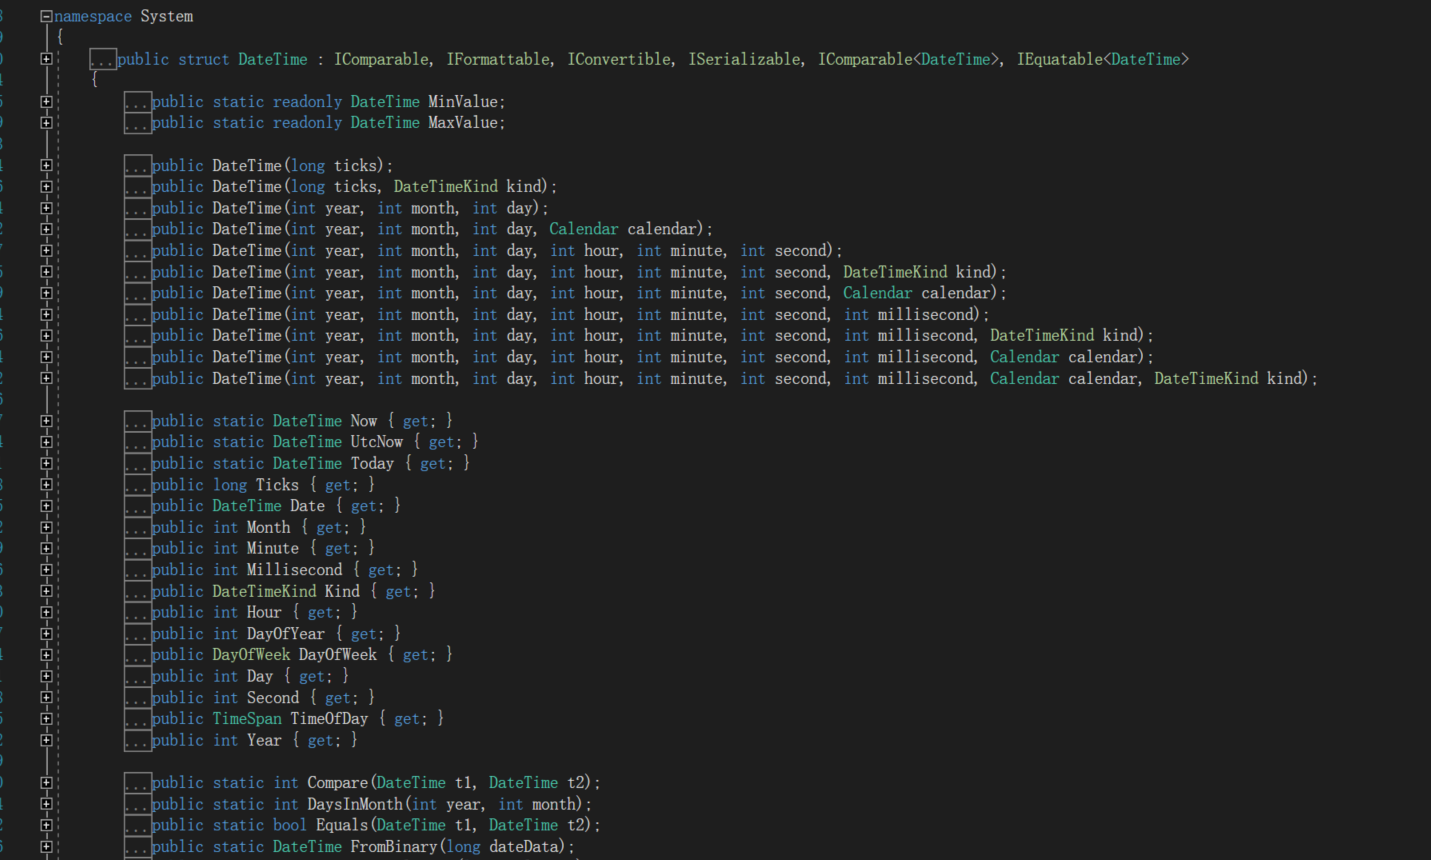Image resolution: width=1431 pixels, height=860 pixels.
Task: Click the TimeOfDay property name
Action: pos(329,719)
